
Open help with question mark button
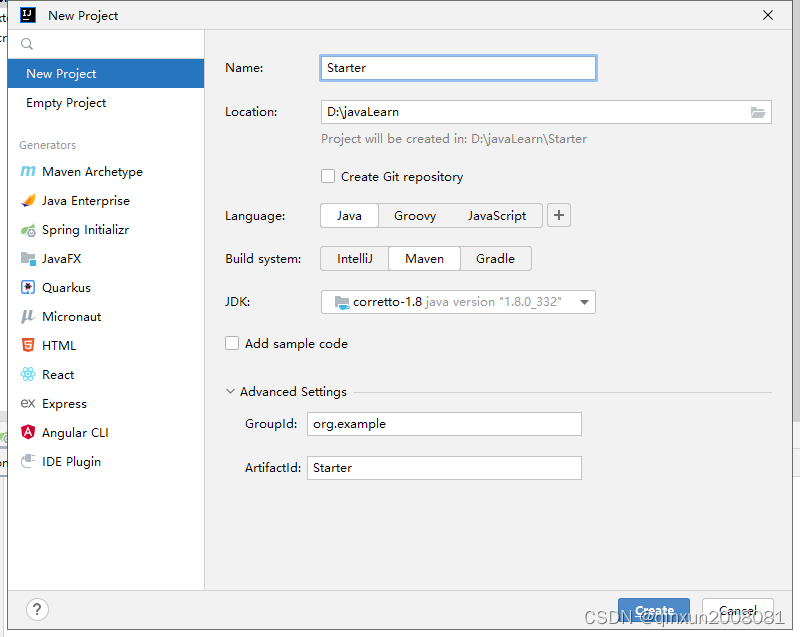(37, 609)
